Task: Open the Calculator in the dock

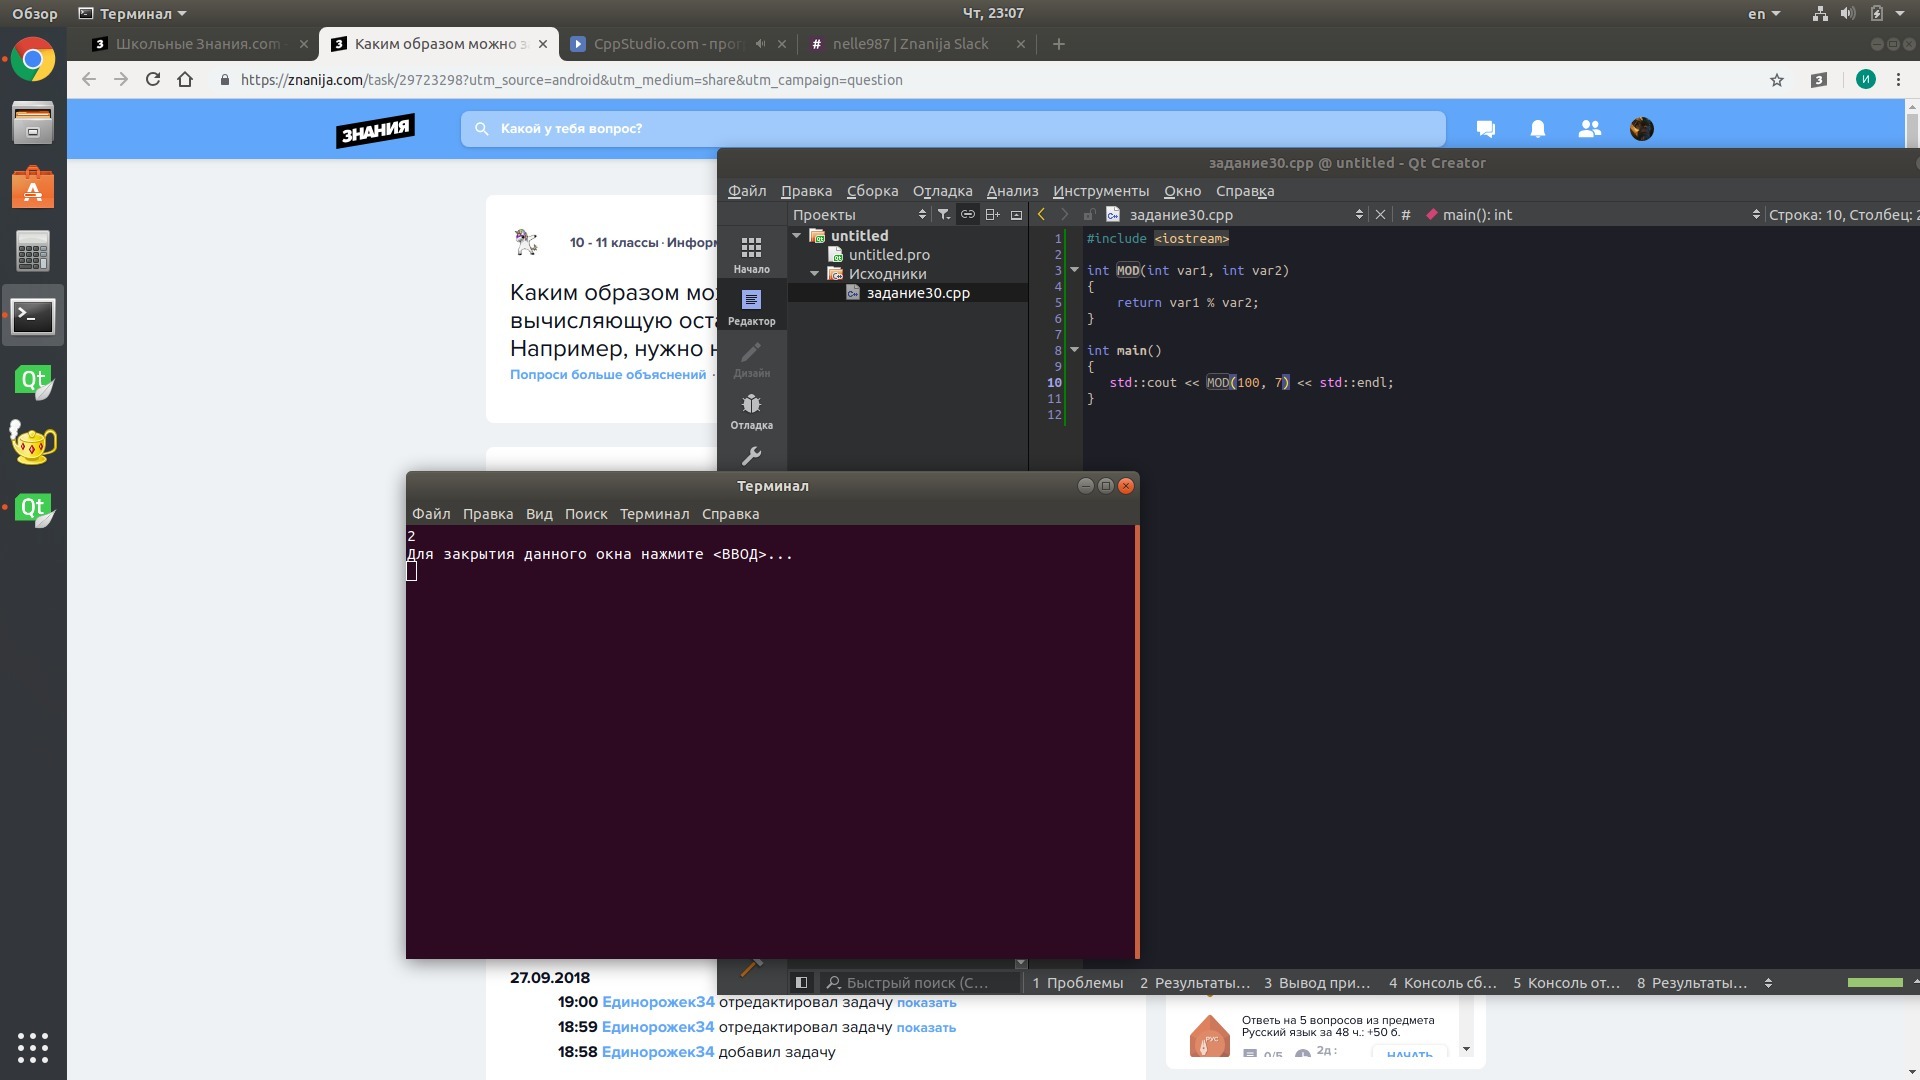Action: click(x=33, y=252)
